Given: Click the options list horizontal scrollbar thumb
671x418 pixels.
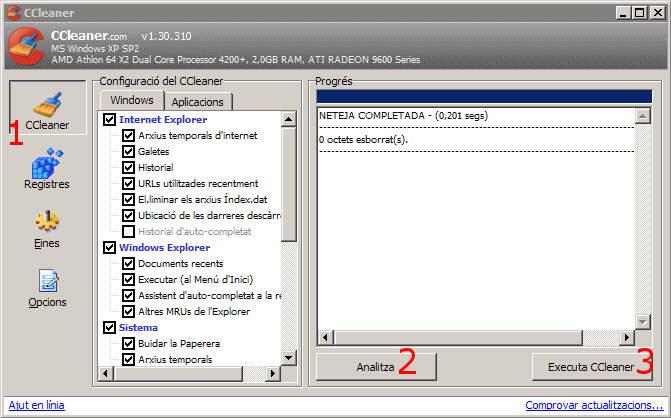Looking at the screenshot, I should pos(178,374).
